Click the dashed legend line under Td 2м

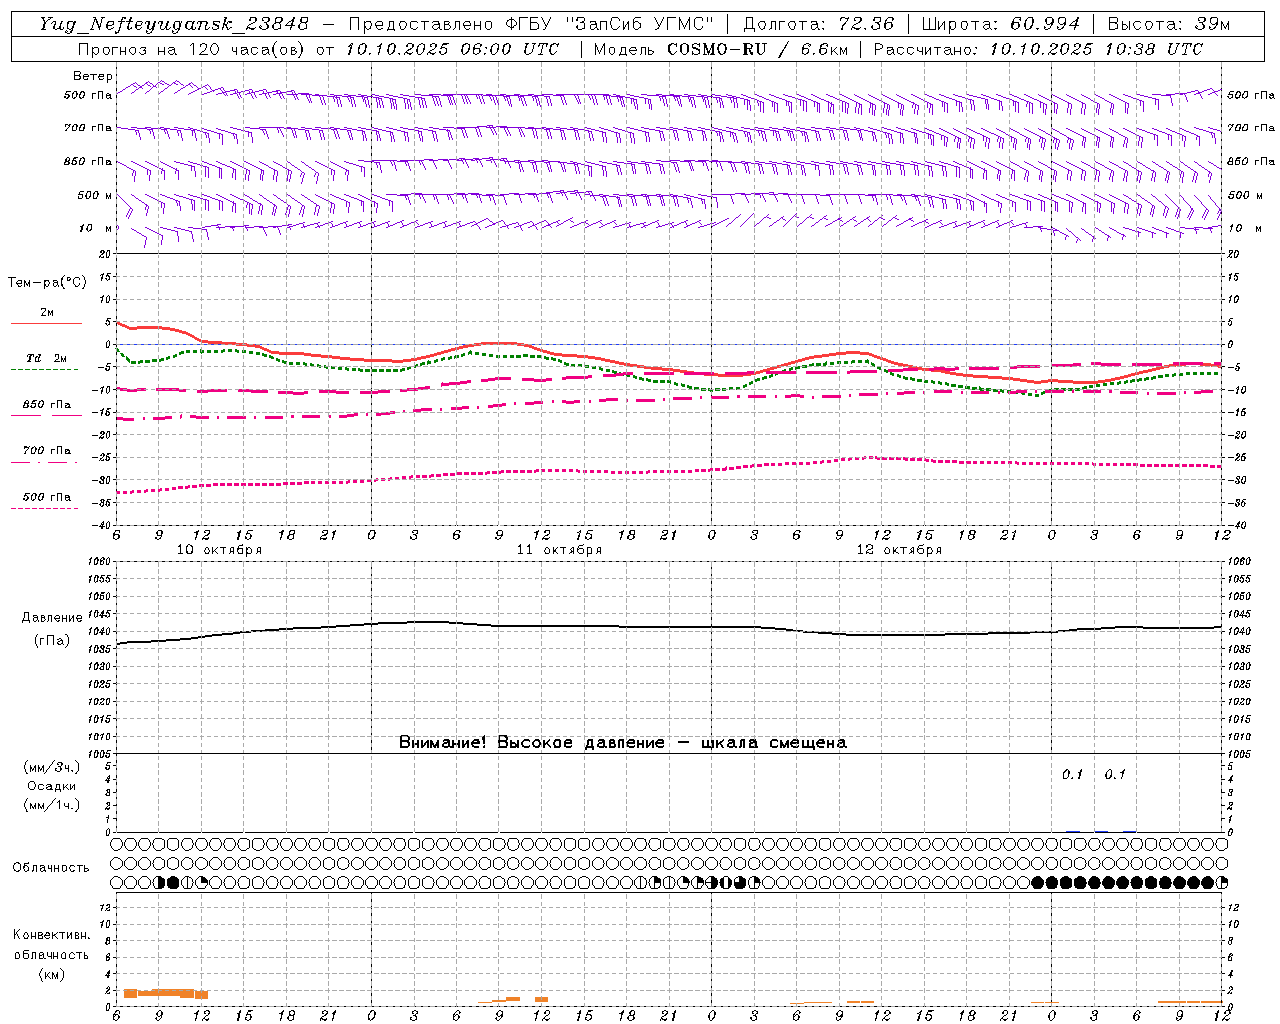click(x=46, y=369)
